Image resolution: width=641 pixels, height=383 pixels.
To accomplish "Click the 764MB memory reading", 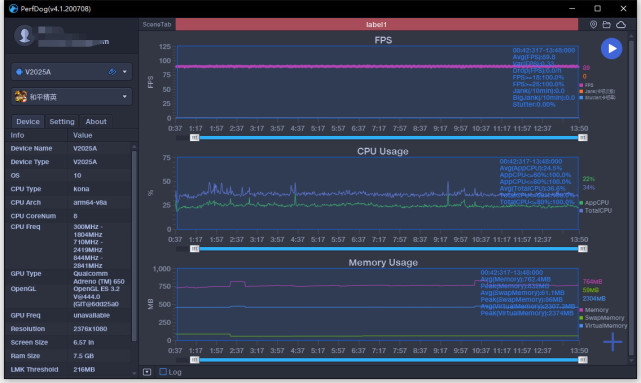I will point(592,282).
